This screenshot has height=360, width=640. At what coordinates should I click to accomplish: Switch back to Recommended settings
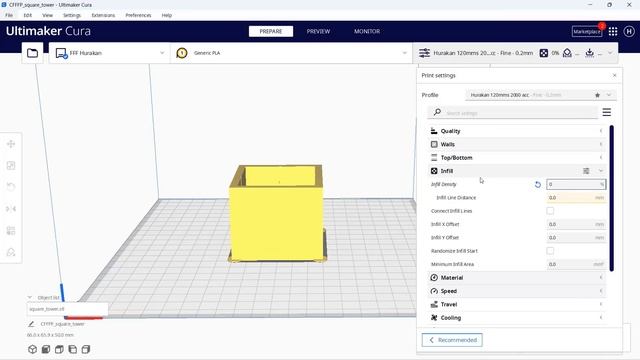pos(452,340)
